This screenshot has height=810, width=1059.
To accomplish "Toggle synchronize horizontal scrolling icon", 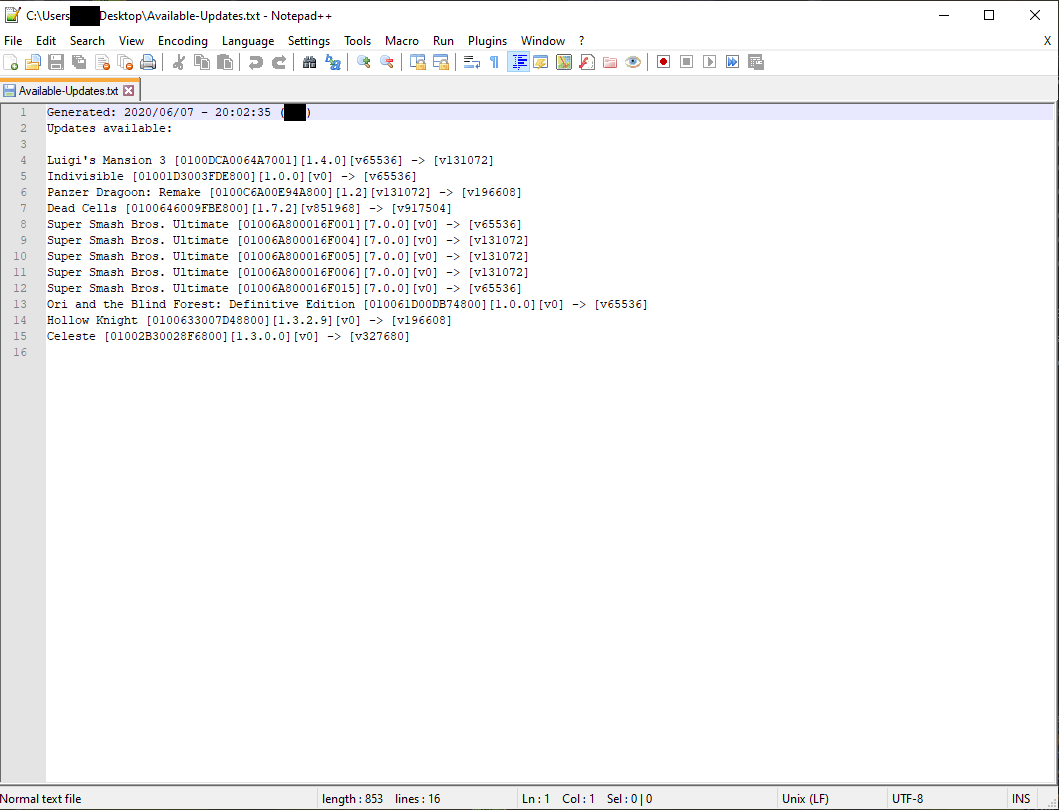I will [x=440, y=62].
